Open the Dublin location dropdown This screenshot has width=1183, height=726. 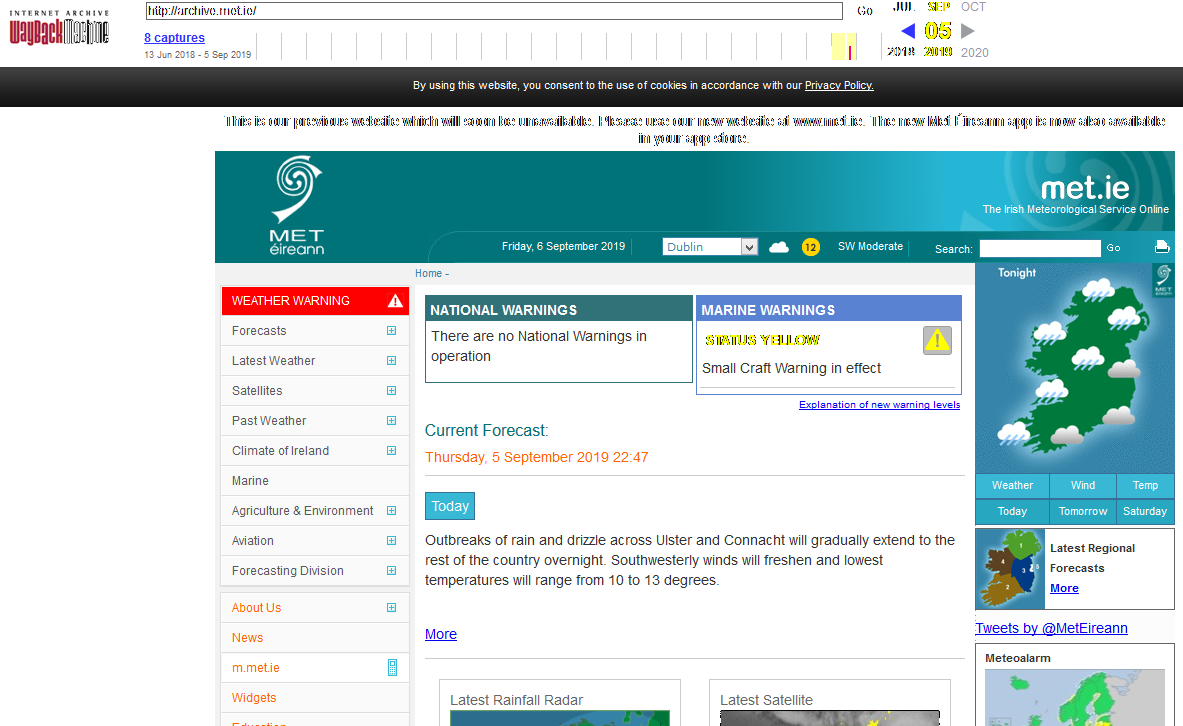[710, 247]
